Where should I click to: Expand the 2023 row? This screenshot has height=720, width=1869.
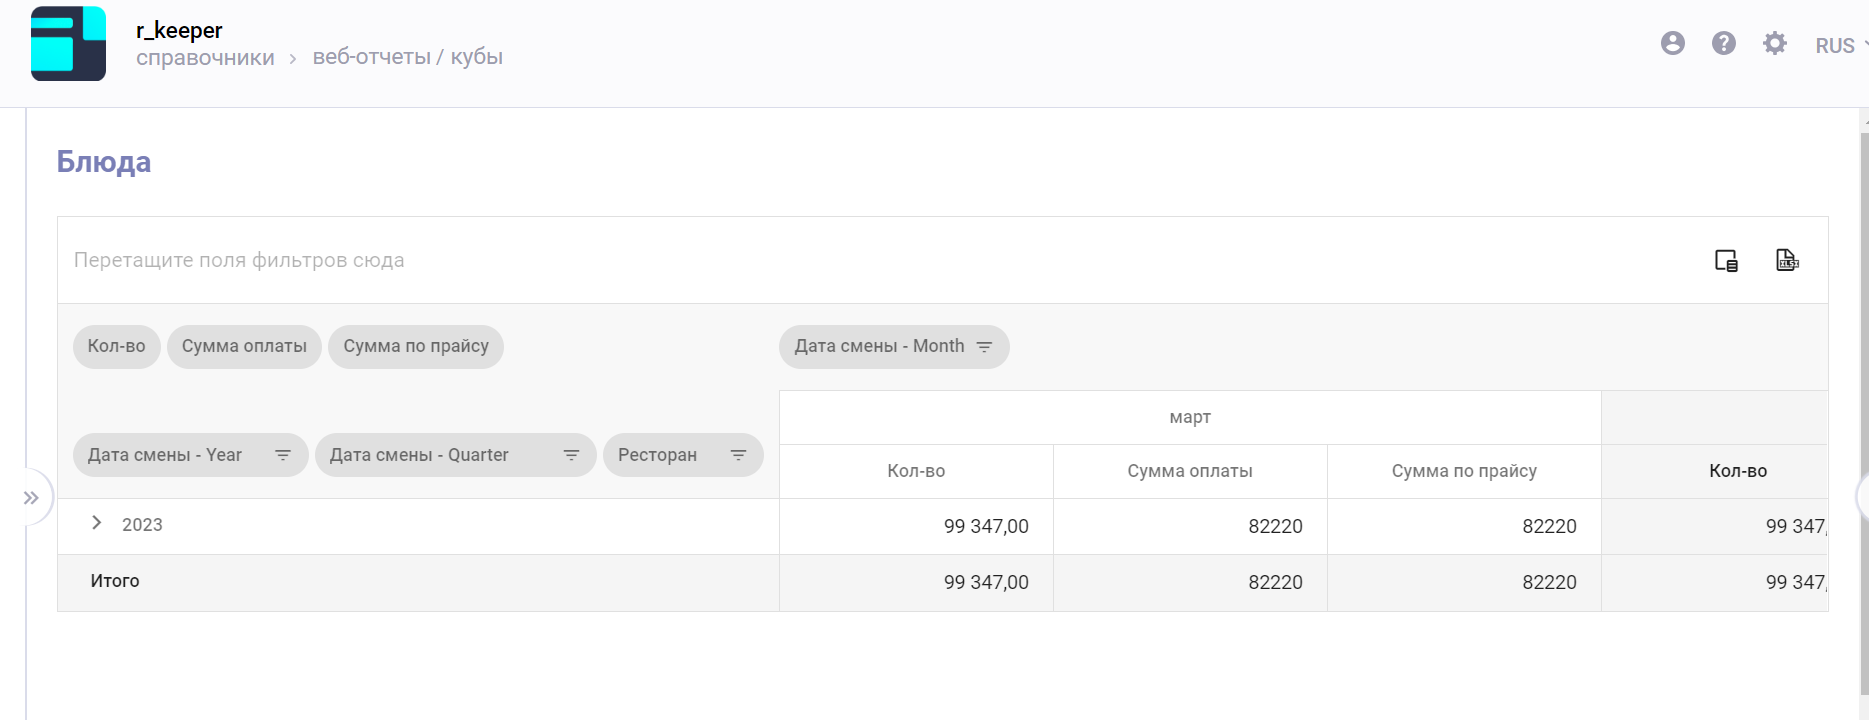(97, 523)
